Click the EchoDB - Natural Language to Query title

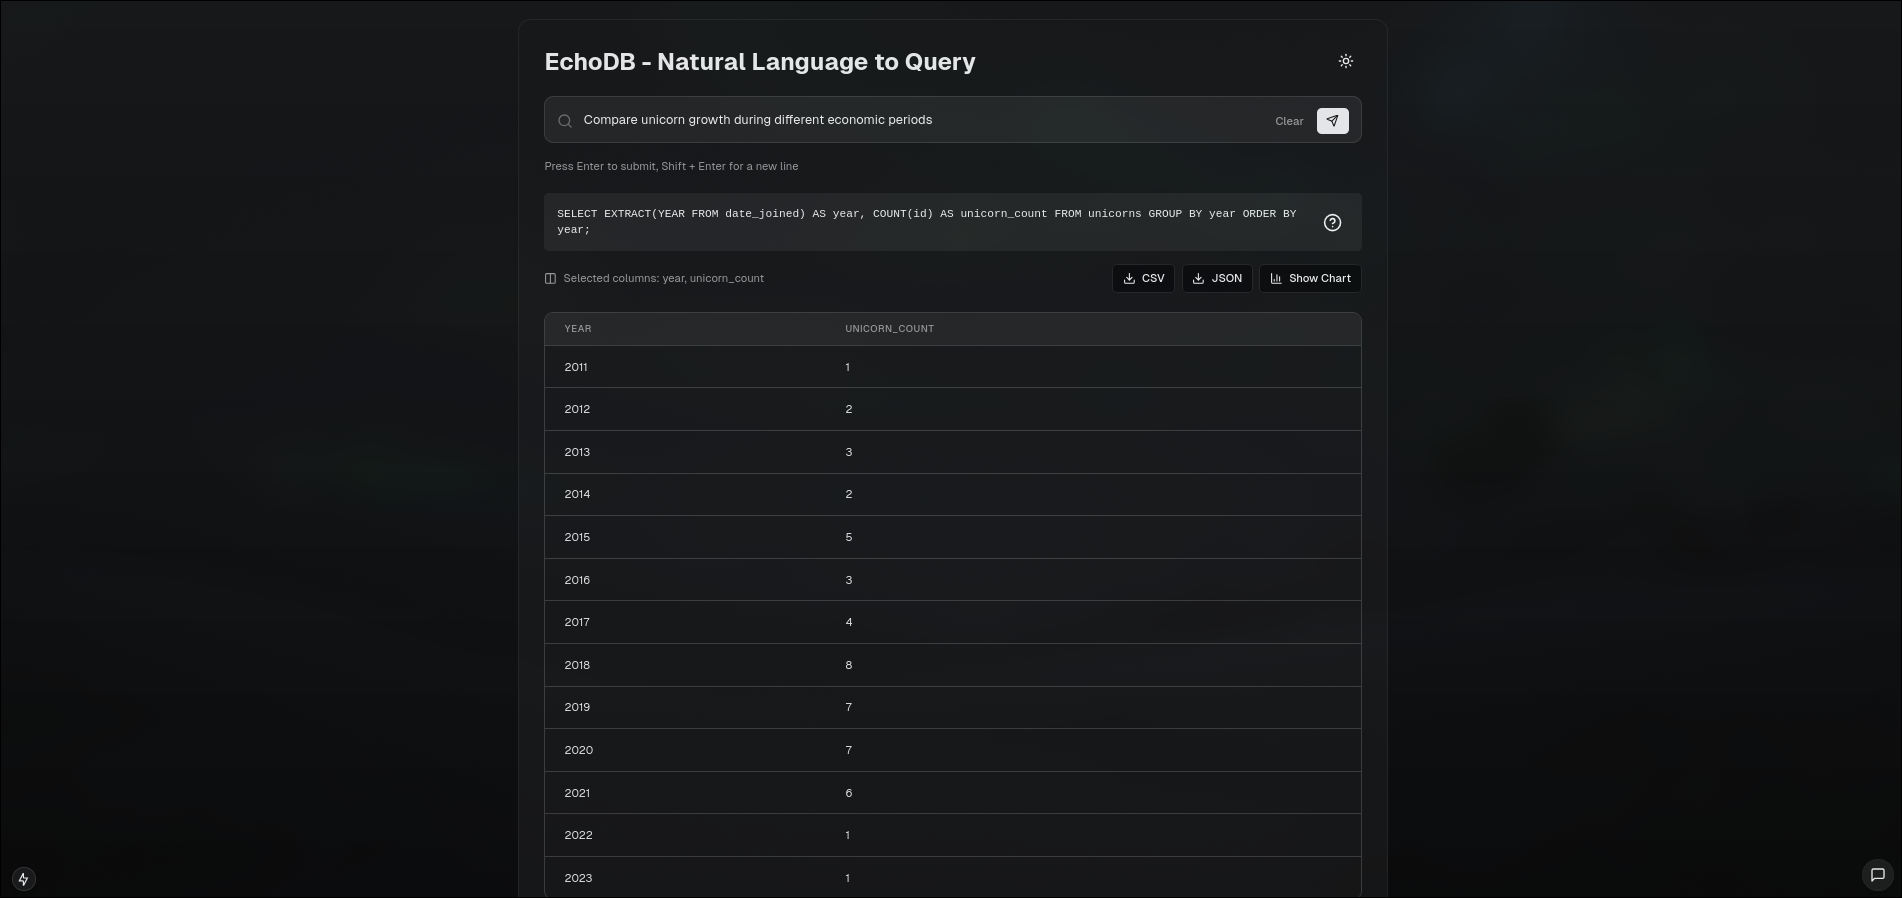pos(760,62)
